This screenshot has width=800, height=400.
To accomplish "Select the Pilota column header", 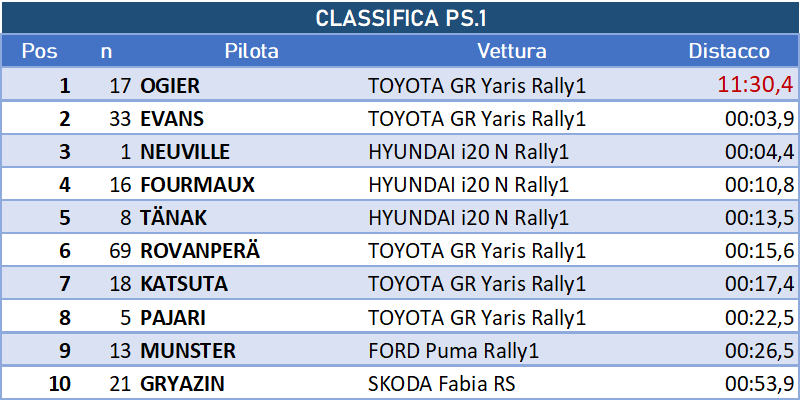I will click(252, 51).
